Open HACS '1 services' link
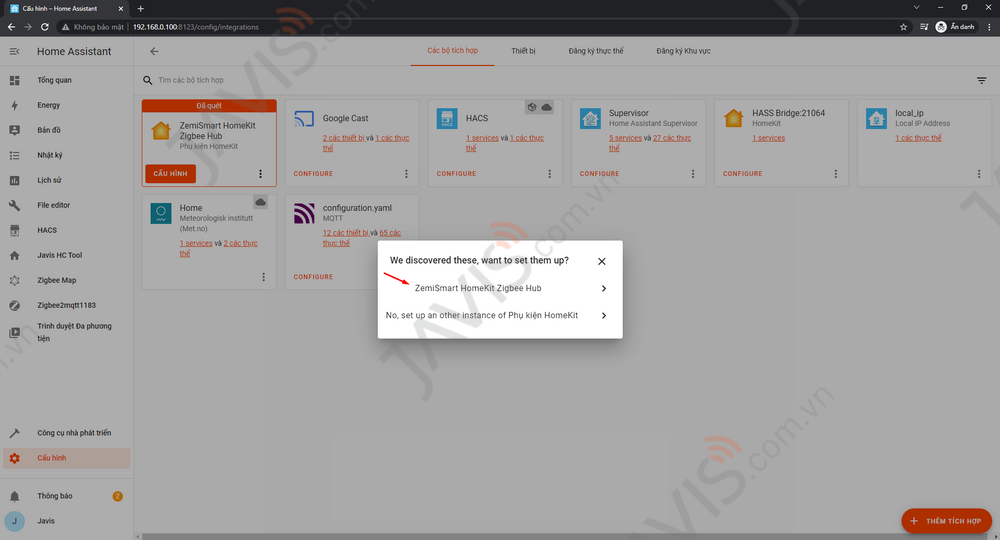Screen dimensions: 1000x540 pyautogui.click(x=482, y=138)
